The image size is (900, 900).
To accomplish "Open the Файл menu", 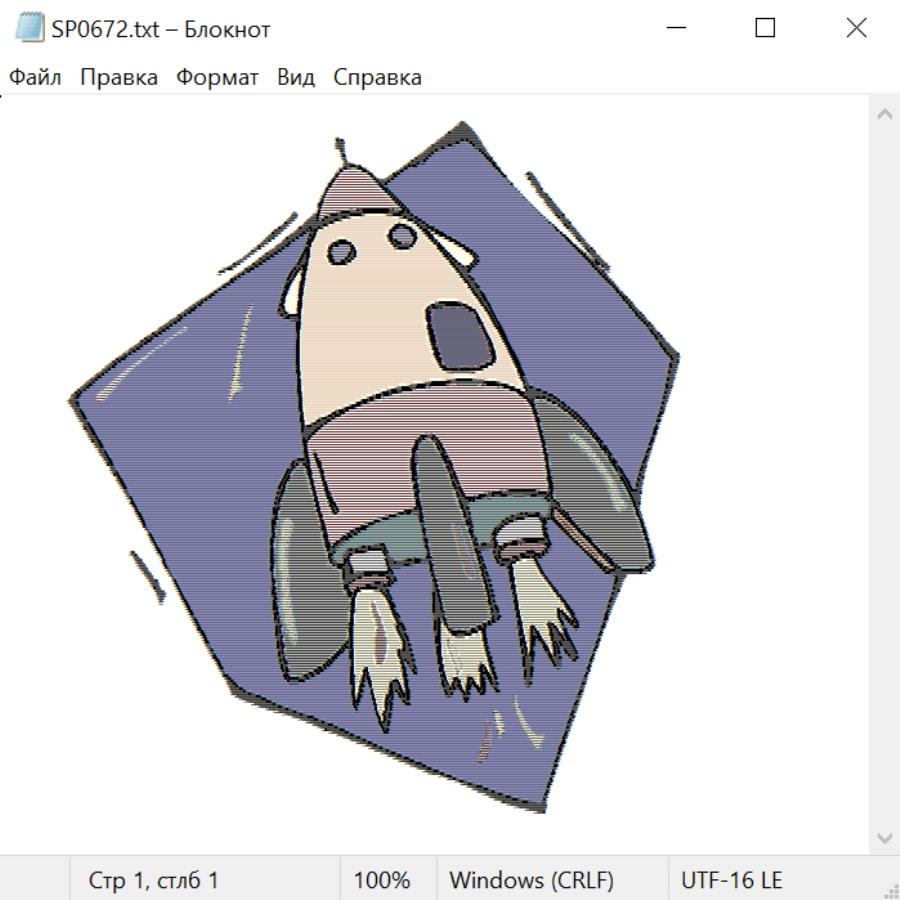I will coord(35,78).
